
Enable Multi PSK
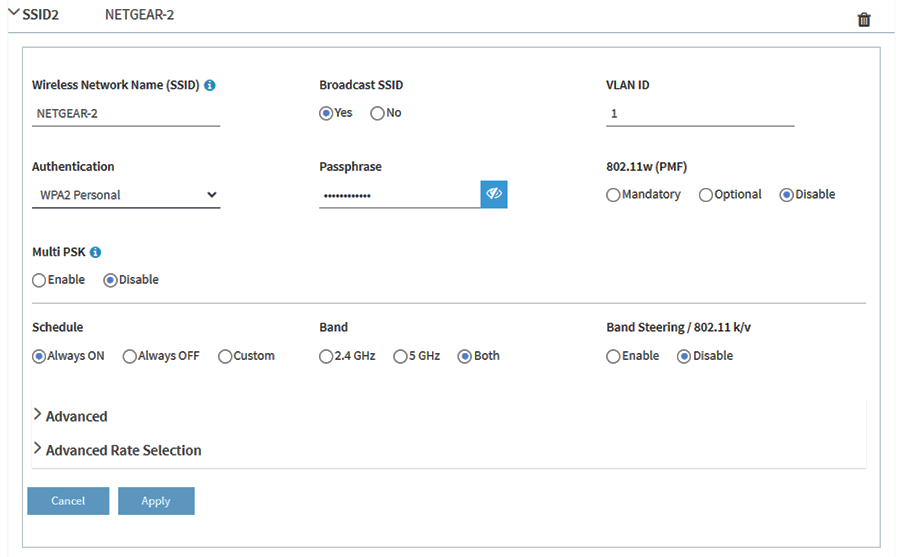[39, 280]
